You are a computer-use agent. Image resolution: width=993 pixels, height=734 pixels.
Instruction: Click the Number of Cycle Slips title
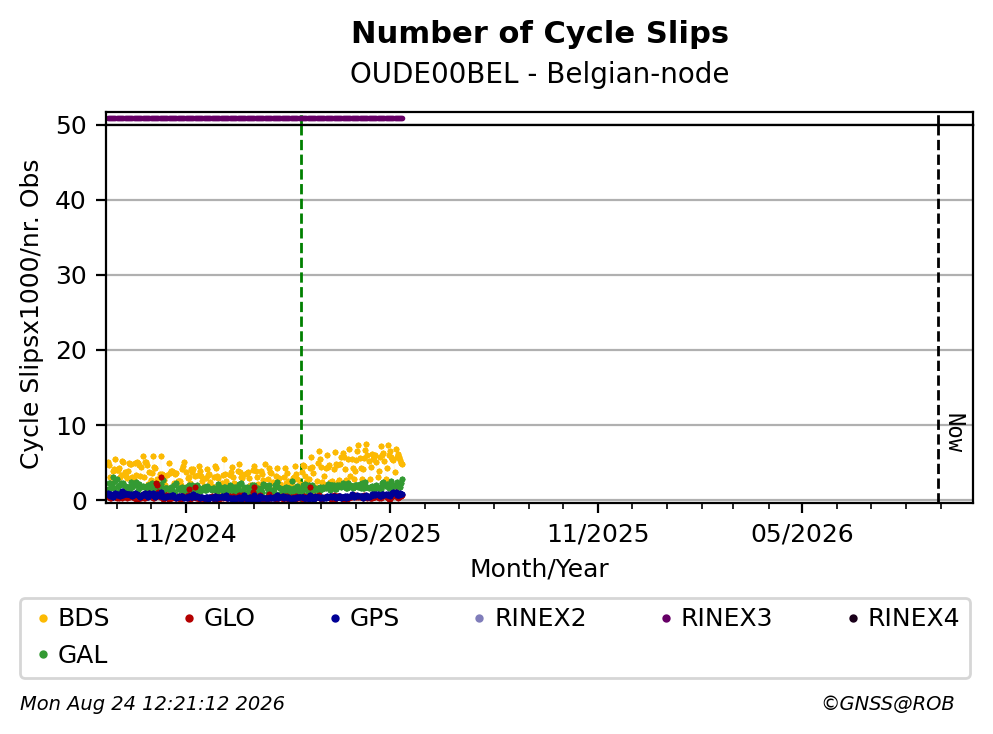tap(540, 33)
